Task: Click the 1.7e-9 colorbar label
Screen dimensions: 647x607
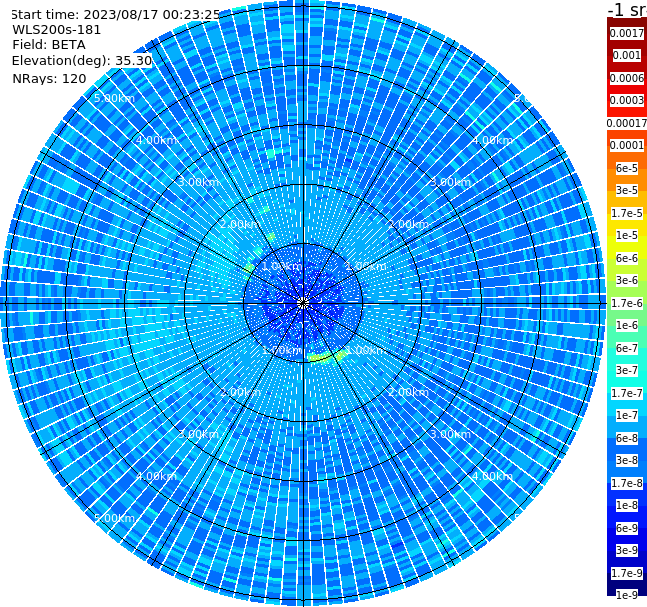Action: click(627, 573)
